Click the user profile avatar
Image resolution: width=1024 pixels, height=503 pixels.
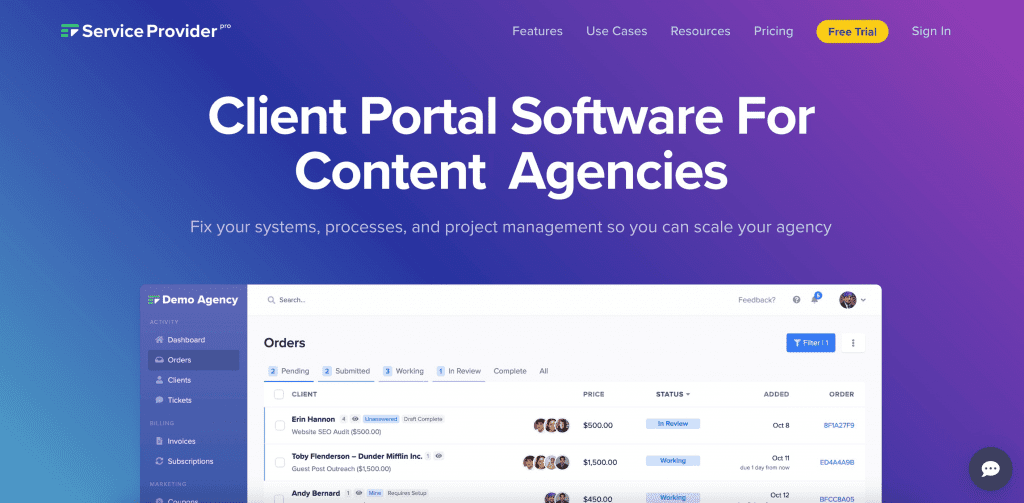pyautogui.click(x=848, y=300)
